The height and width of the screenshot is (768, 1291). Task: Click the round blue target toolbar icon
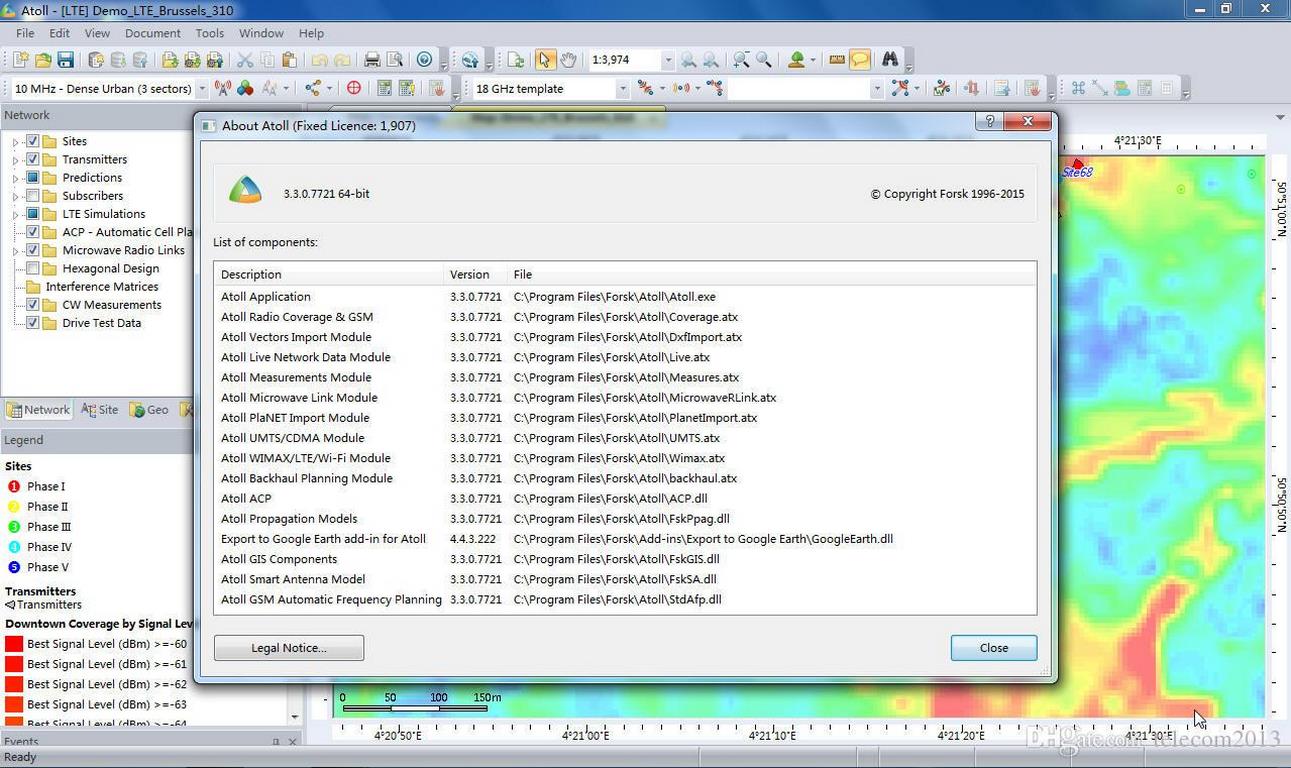(424, 60)
